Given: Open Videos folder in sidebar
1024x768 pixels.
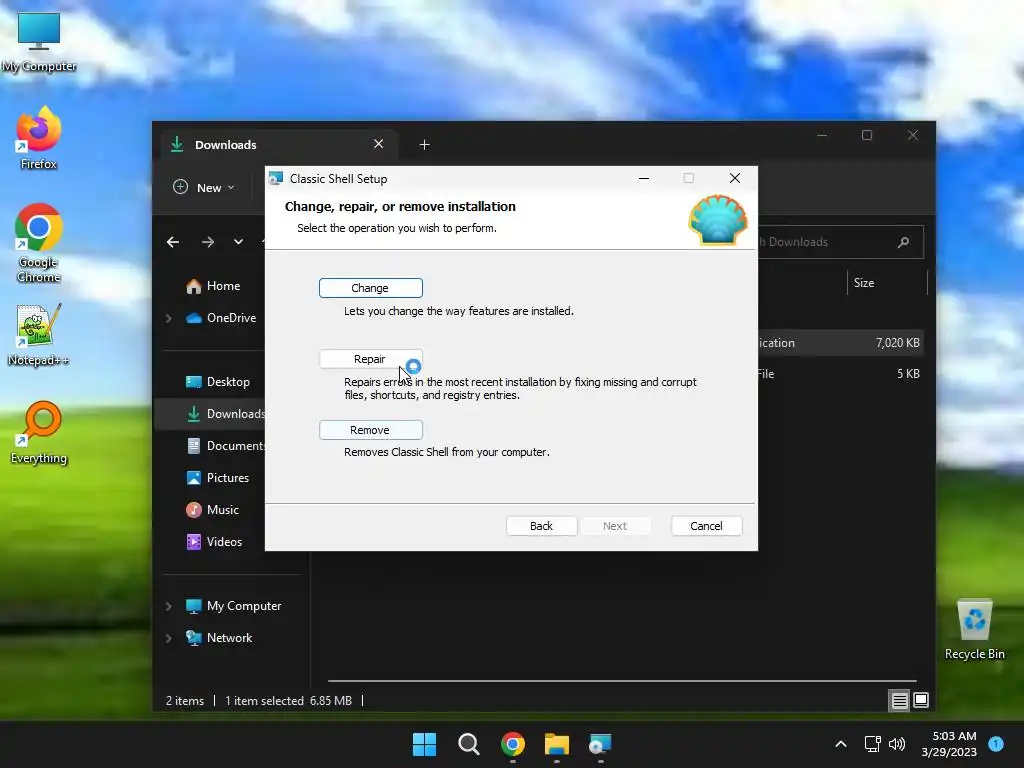Looking at the screenshot, I should pyautogui.click(x=214, y=542).
